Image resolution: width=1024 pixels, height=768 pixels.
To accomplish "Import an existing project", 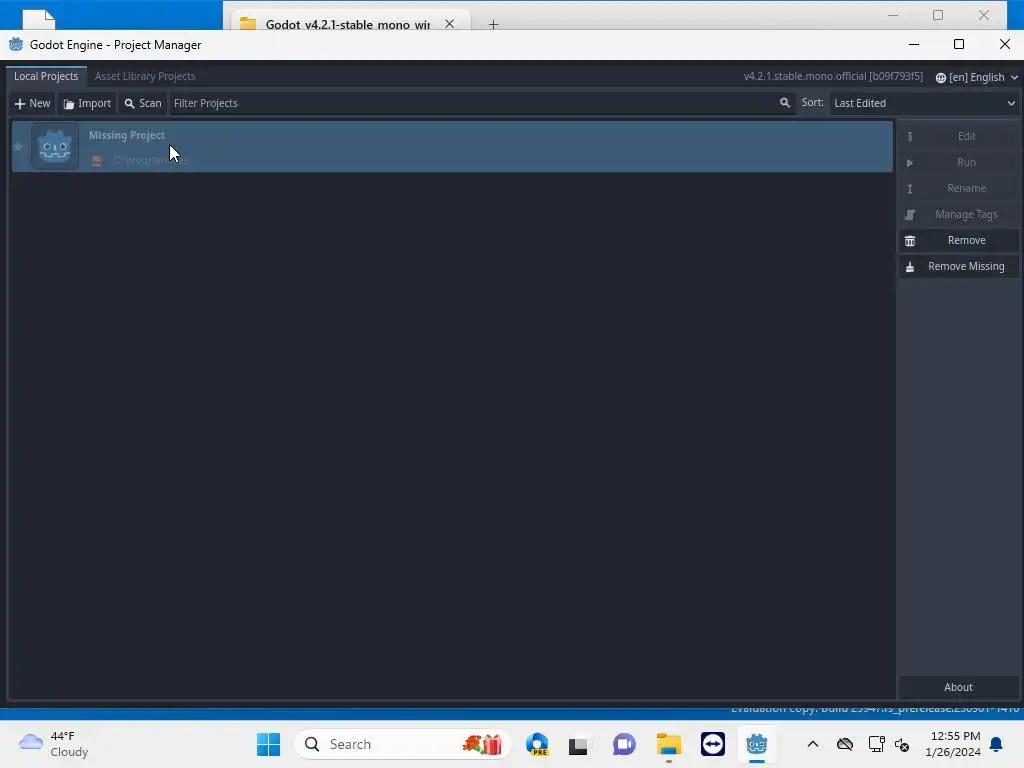I will [87, 103].
